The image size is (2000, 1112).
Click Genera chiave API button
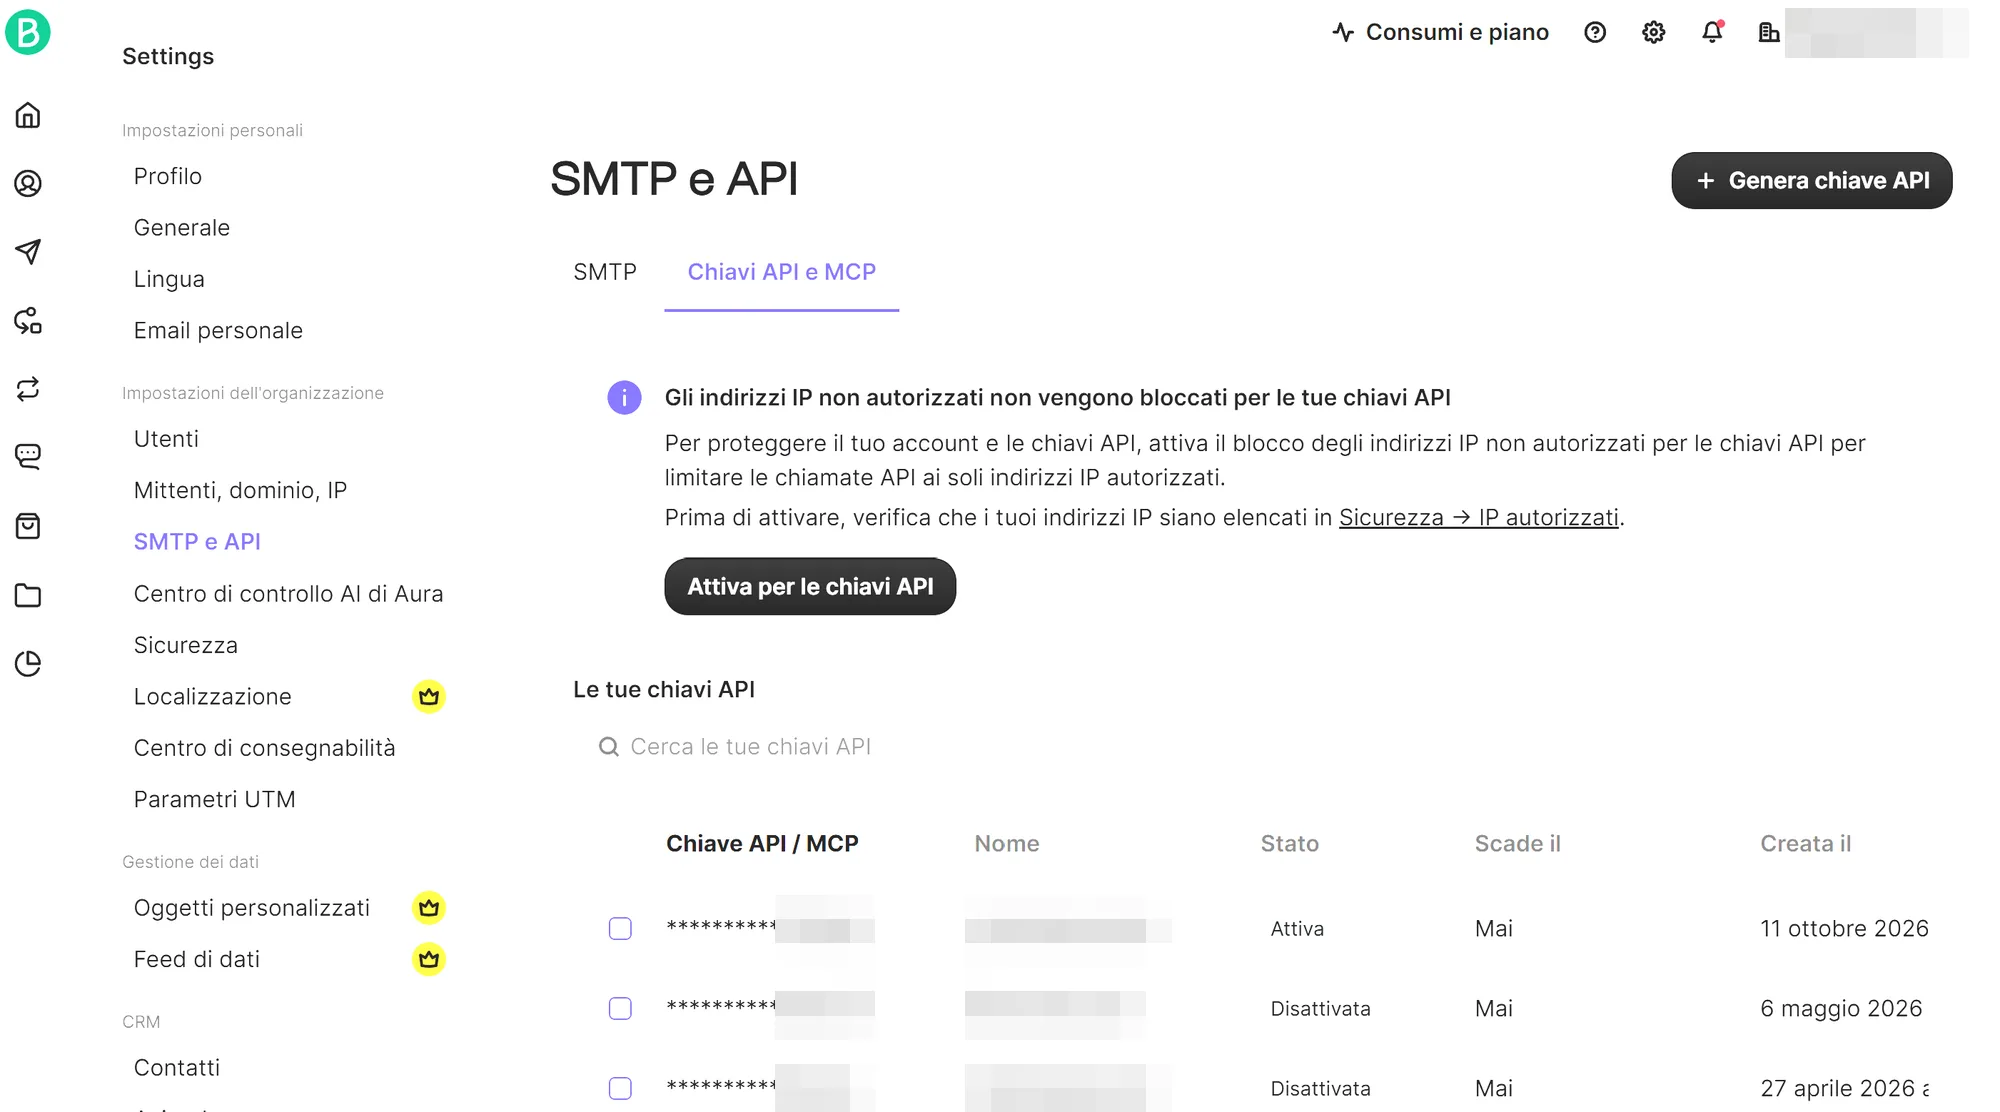point(1811,181)
